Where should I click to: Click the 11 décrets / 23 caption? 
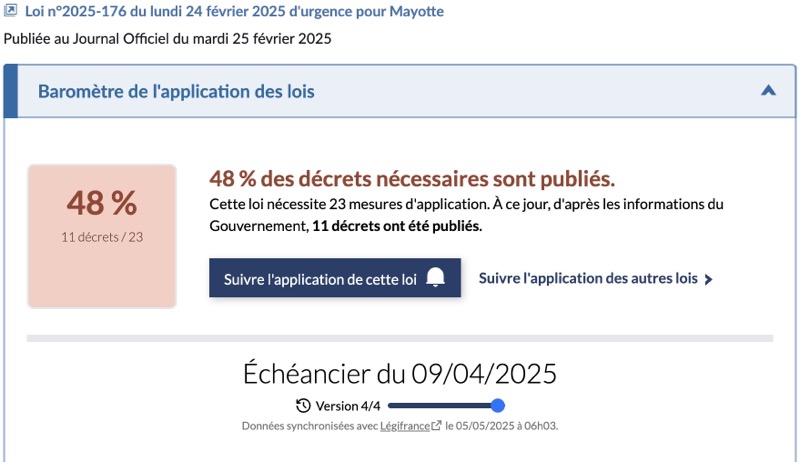102,237
